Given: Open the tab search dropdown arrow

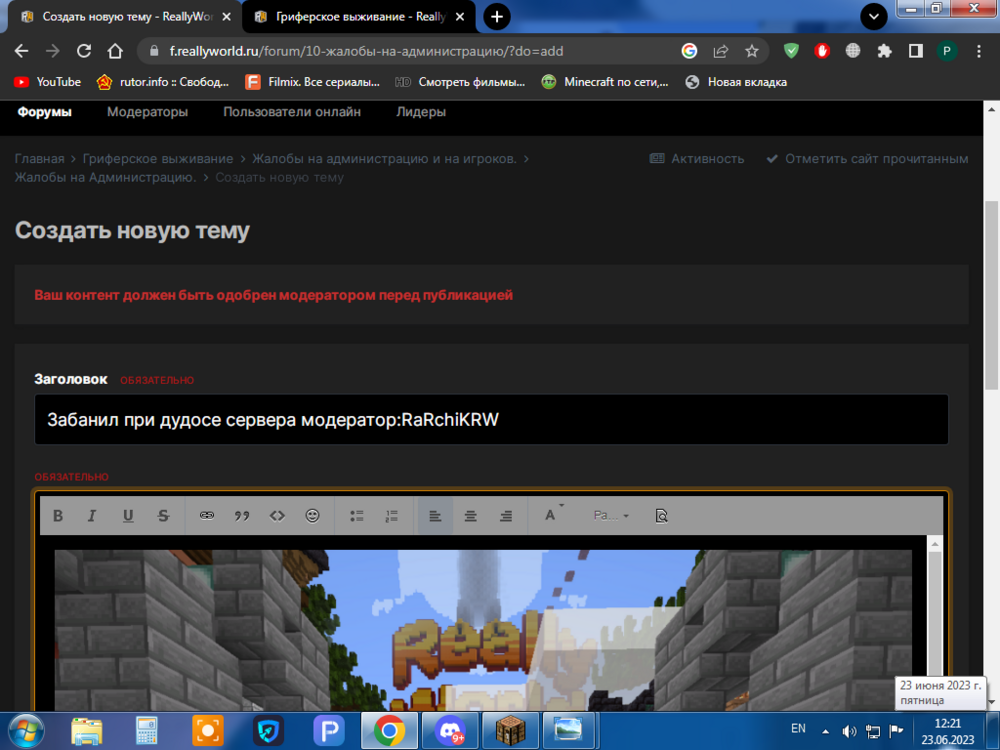Looking at the screenshot, I should tap(874, 17).
